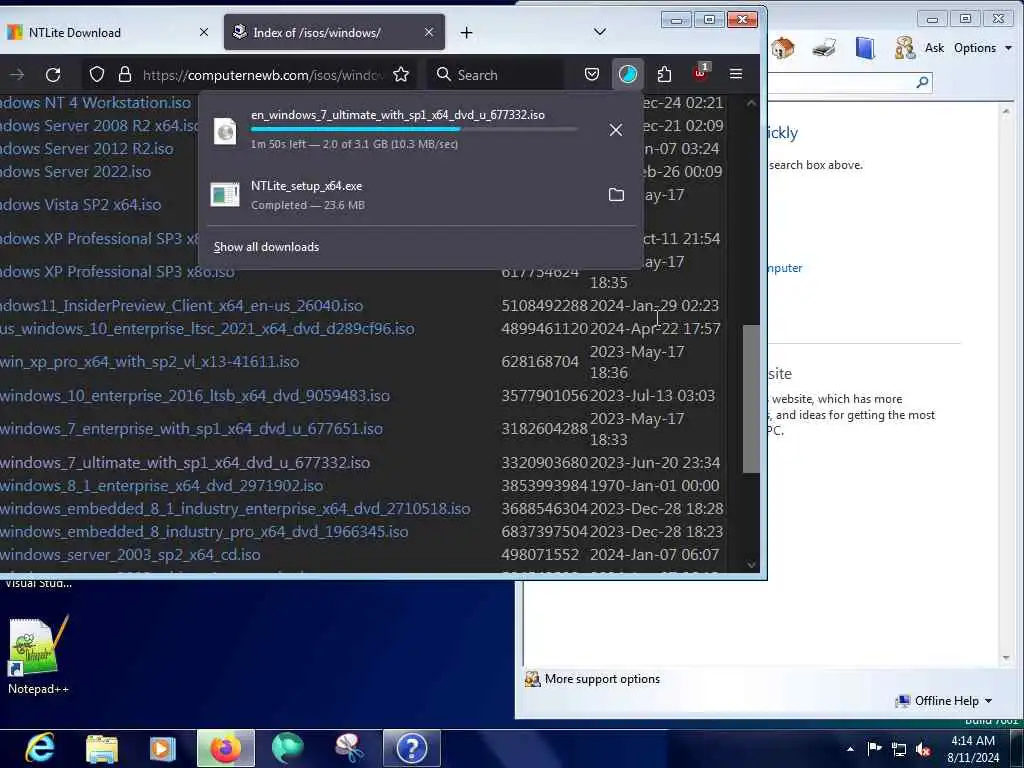The image size is (1024, 768).
Task: Click the Firefox Search box
Action: (496, 75)
